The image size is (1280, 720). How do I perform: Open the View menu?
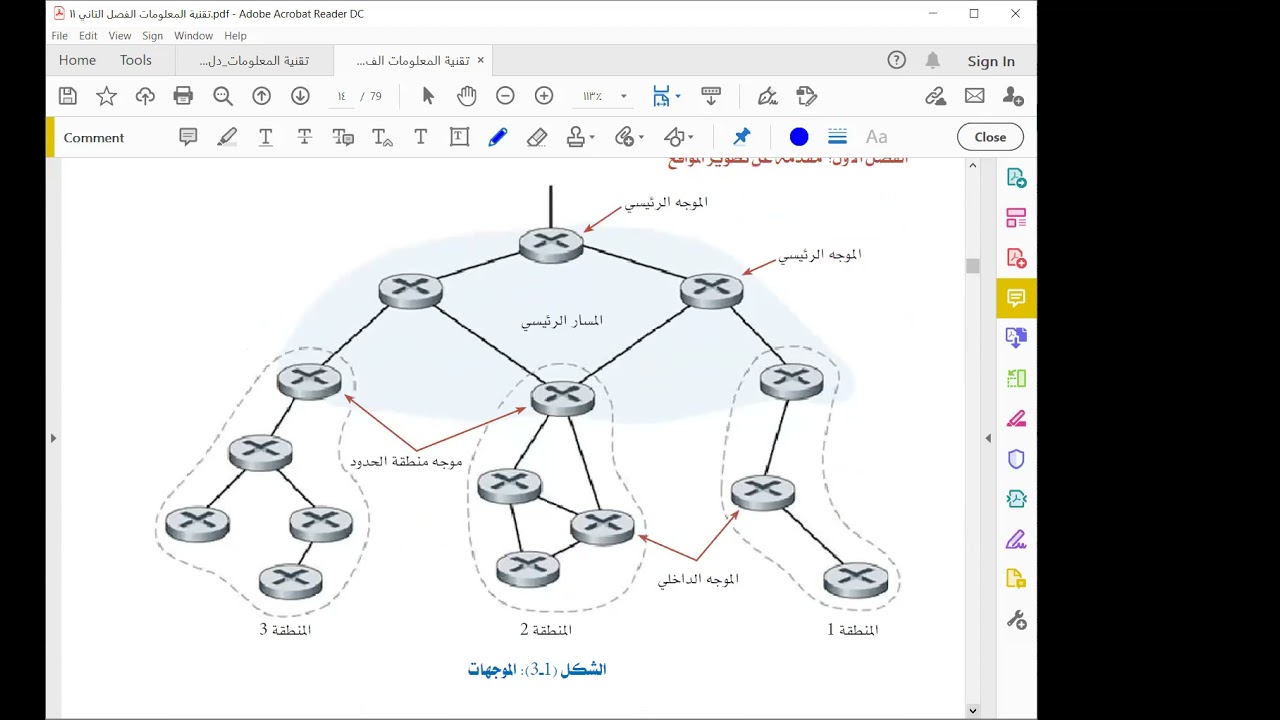[x=120, y=36]
